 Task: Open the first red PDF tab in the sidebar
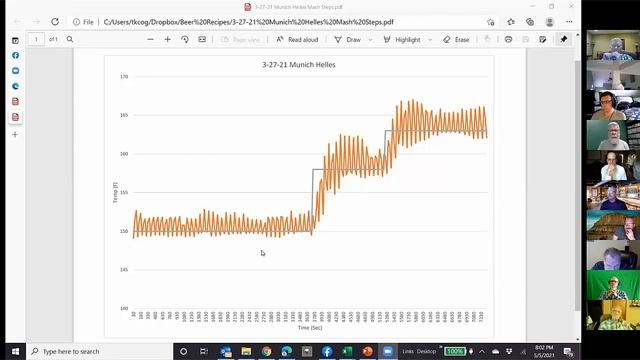[16, 102]
